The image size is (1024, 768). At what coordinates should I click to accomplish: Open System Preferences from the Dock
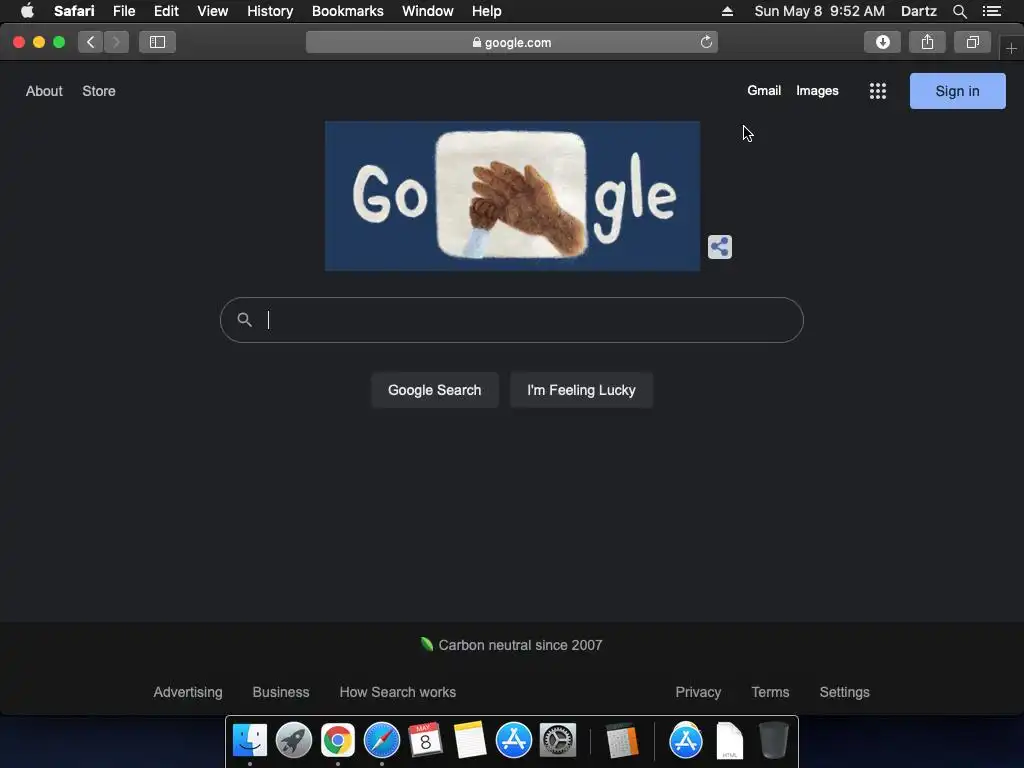click(558, 740)
